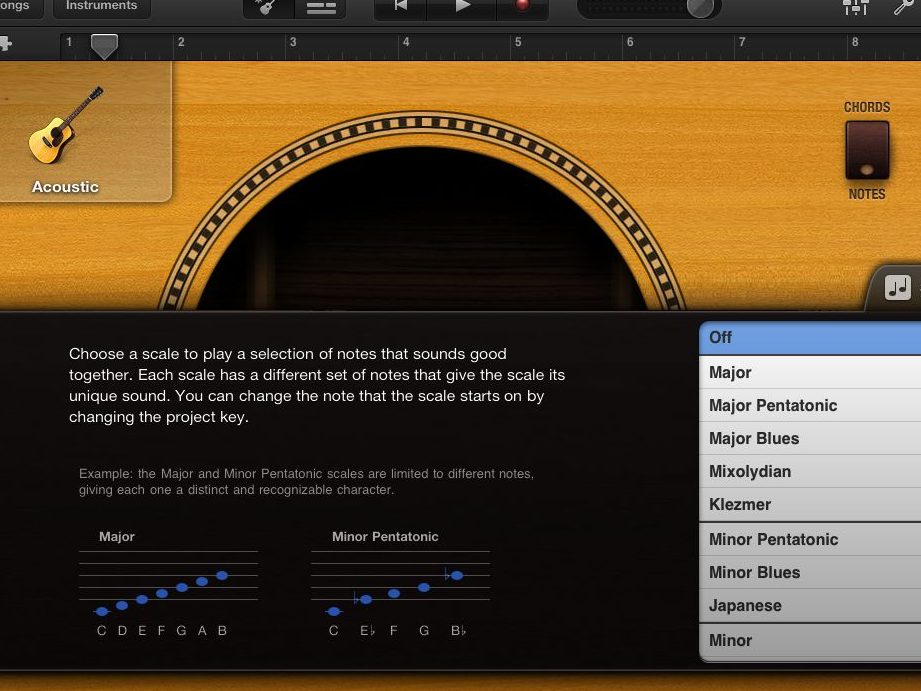Tap the plus icon left of the measure ruler
Screen dimensions: 921x691
click(x=8, y=43)
